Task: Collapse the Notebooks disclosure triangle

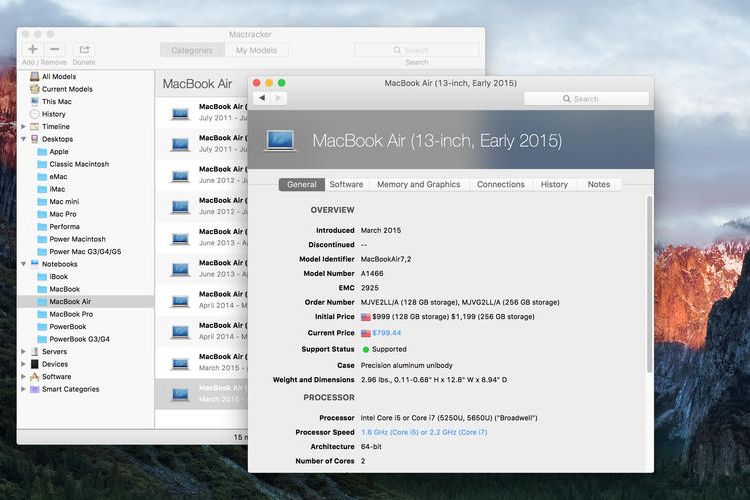Action: coord(23,264)
